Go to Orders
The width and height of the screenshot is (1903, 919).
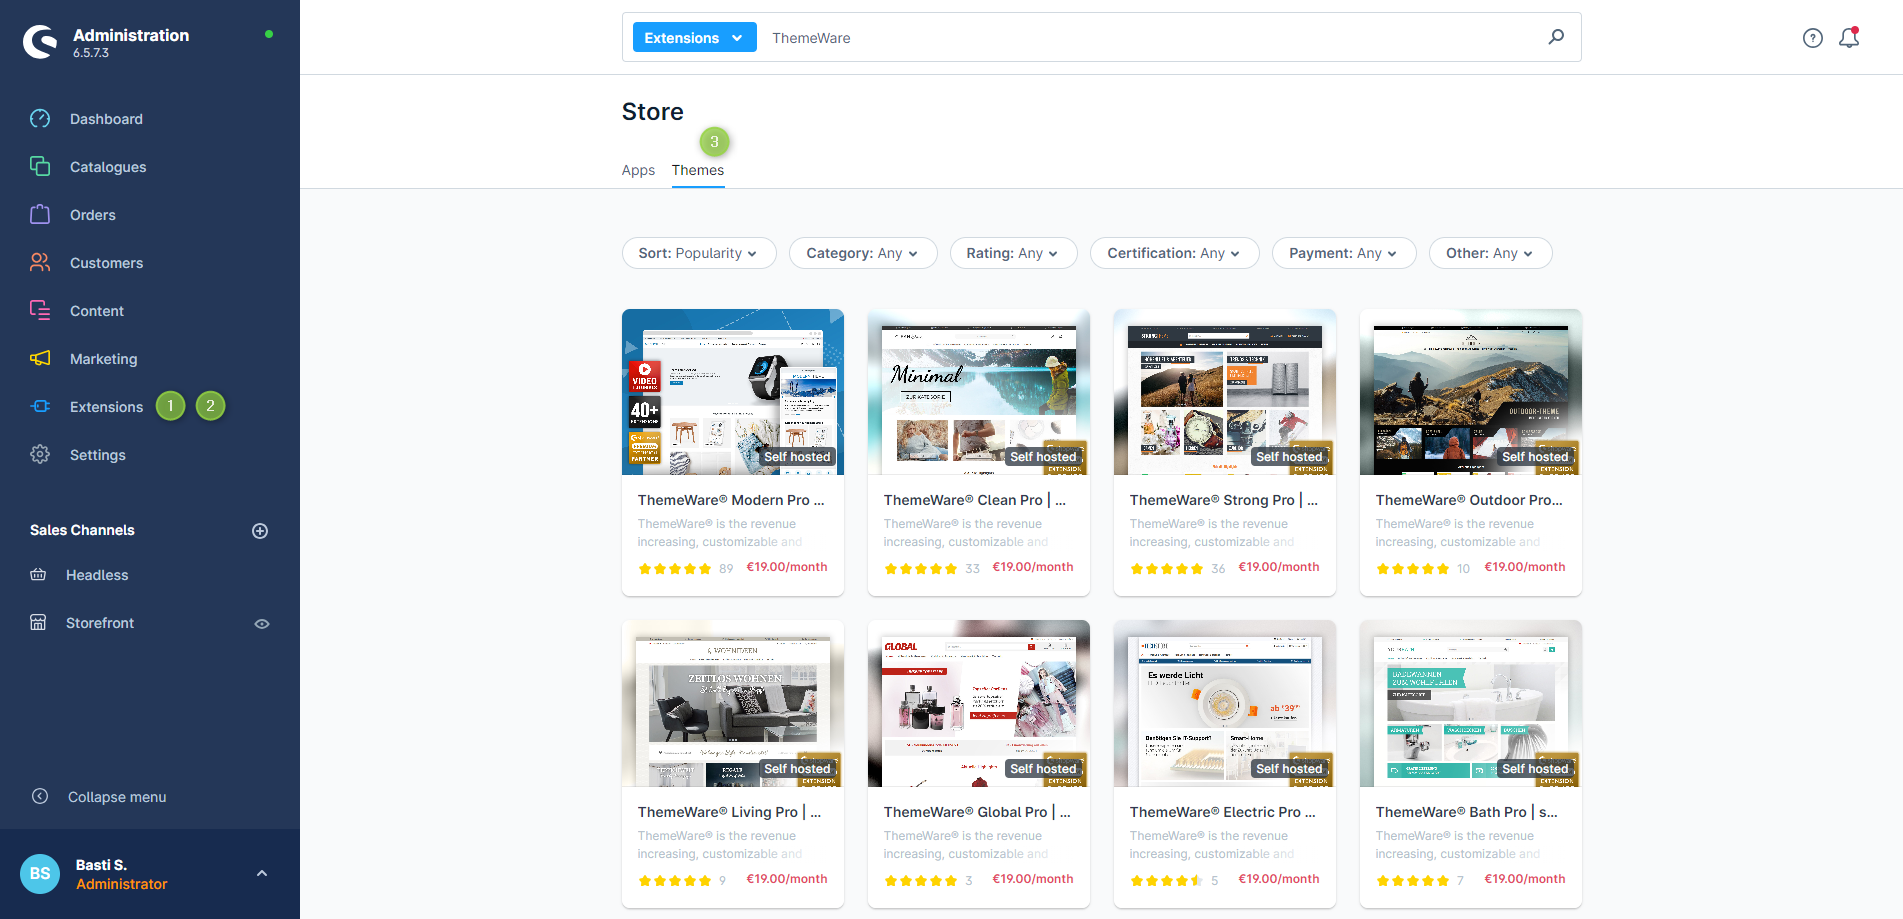(93, 215)
